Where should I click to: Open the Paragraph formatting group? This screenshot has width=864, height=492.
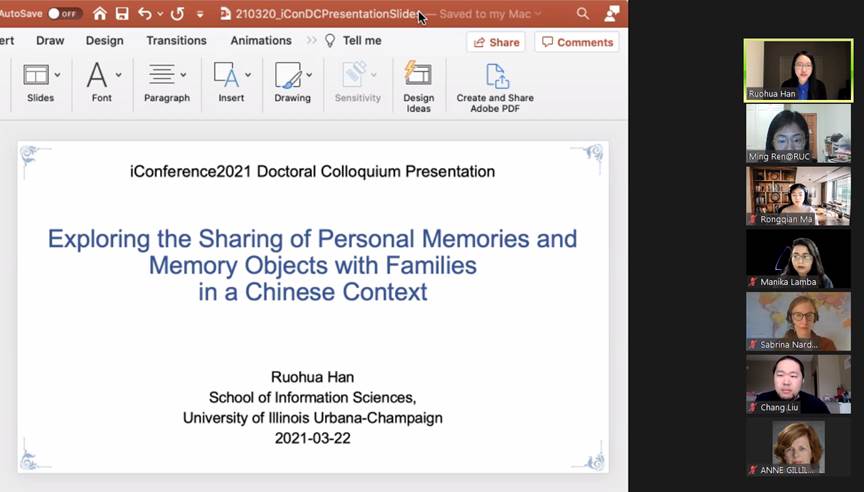click(x=166, y=84)
